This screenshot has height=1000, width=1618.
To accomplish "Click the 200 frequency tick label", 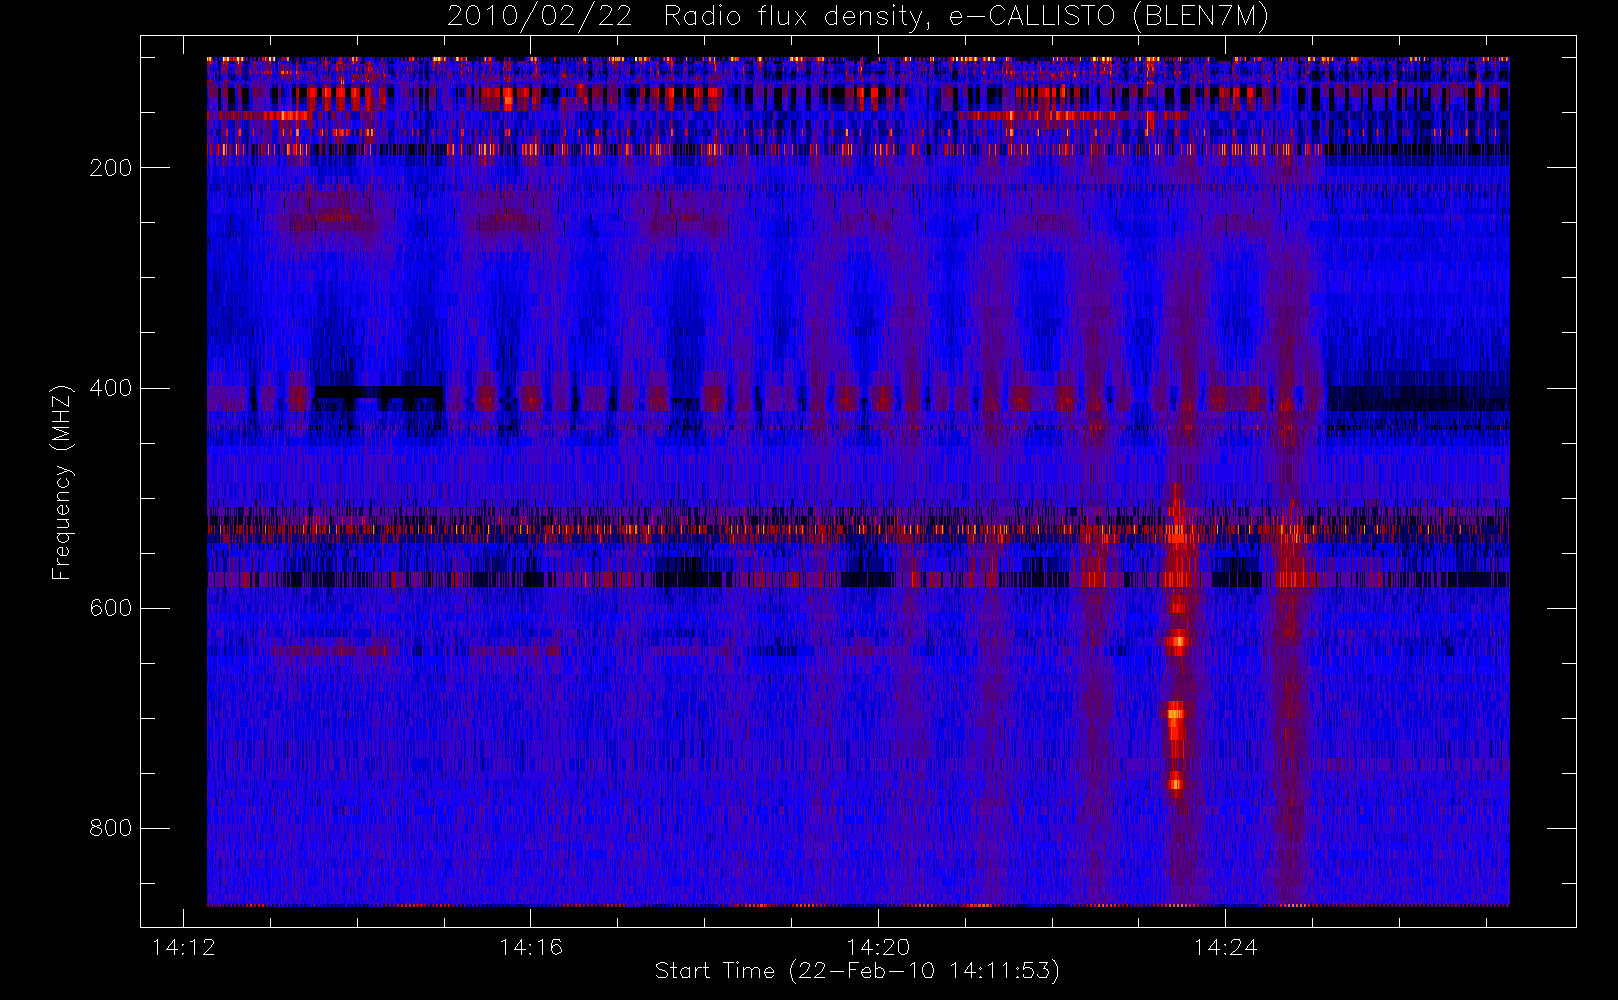I will (110, 168).
